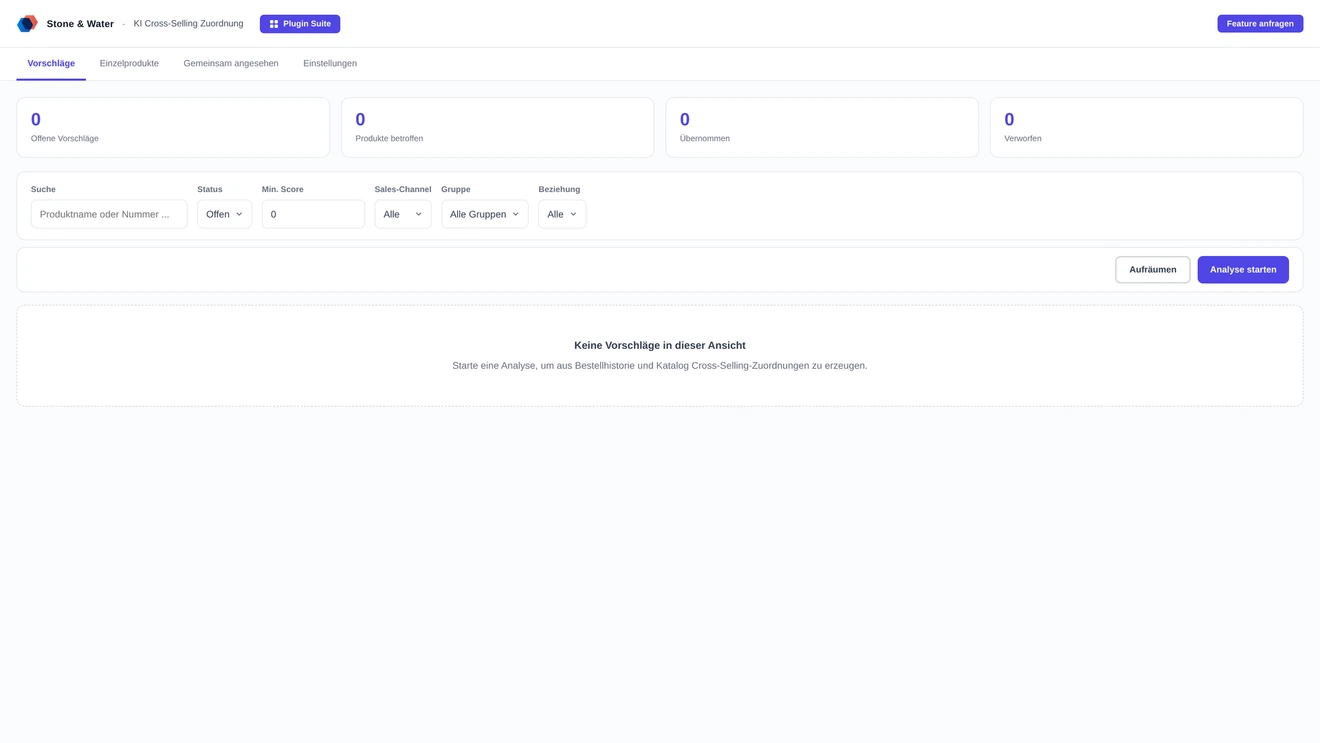Click Feature anfragen button
The width and height of the screenshot is (1320, 743).
1260,24
